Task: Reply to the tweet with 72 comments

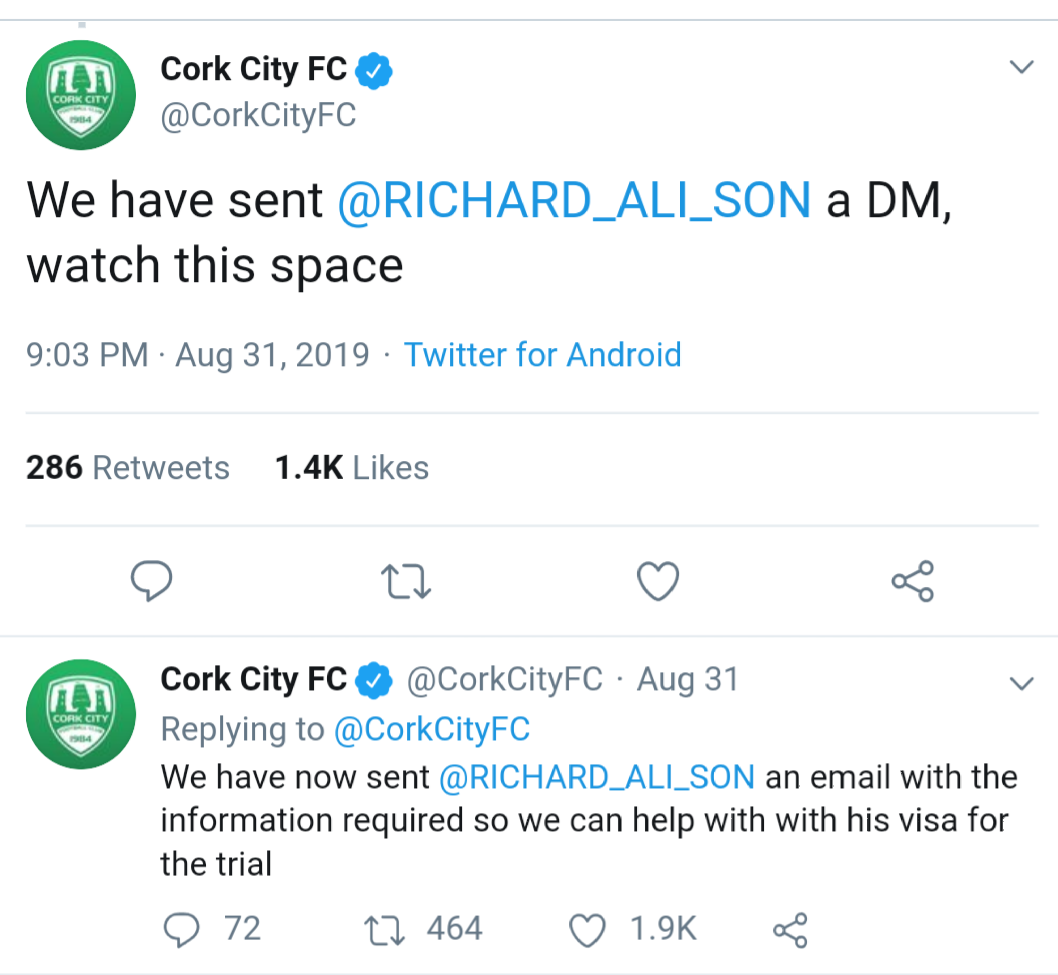Action: pyautogui.click(x=182, y=930)
